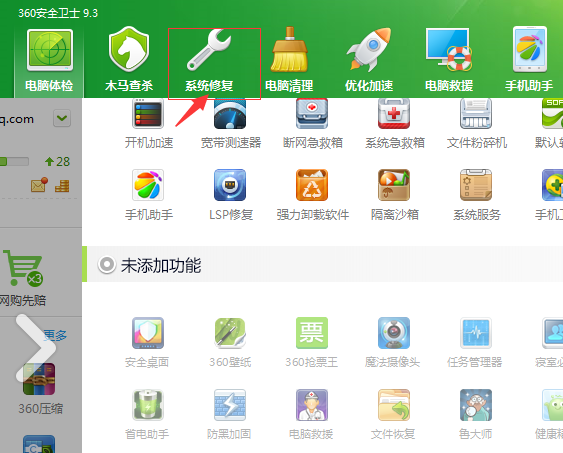Expand the account dropdown arrow beside q.com
Screen dimensions: 563x453
point(62,118)
